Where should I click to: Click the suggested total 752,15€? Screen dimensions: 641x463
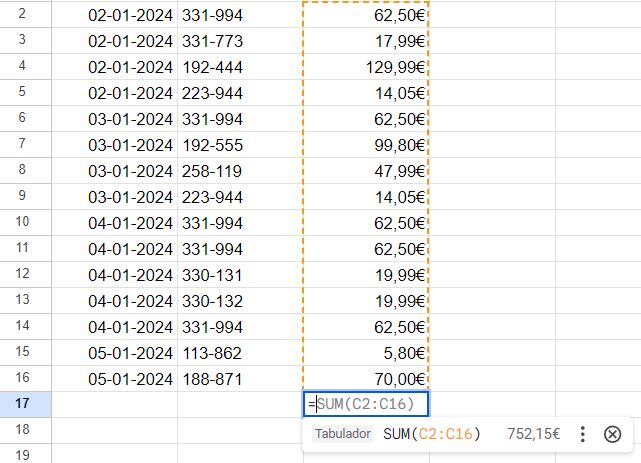[533, 434]
